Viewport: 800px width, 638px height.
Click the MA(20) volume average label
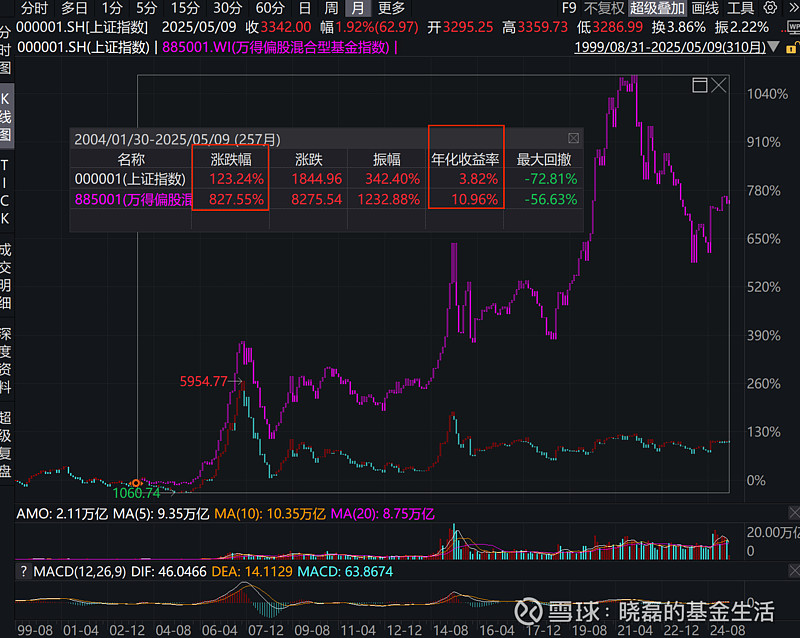pos(383,514)
